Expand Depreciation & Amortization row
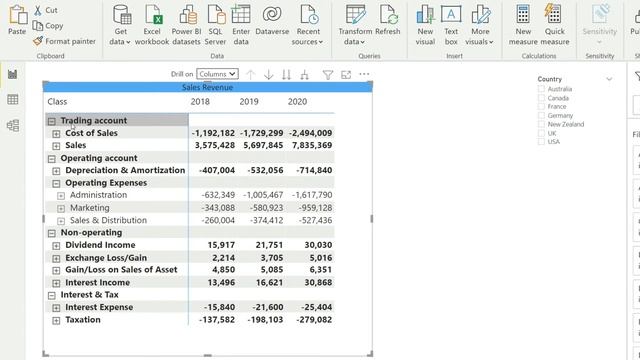Viewport: 640px width, 360px height. pos(56,171)
